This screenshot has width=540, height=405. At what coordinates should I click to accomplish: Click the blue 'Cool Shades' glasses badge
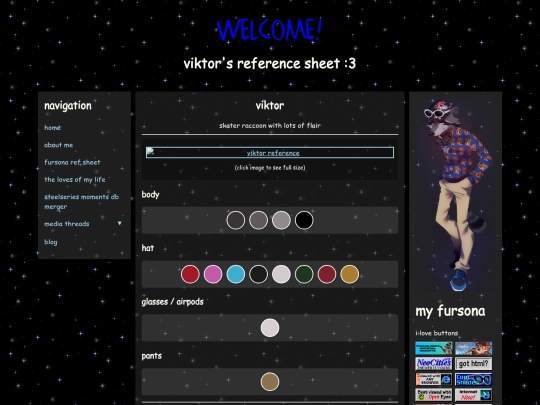[x=474, y=379]
